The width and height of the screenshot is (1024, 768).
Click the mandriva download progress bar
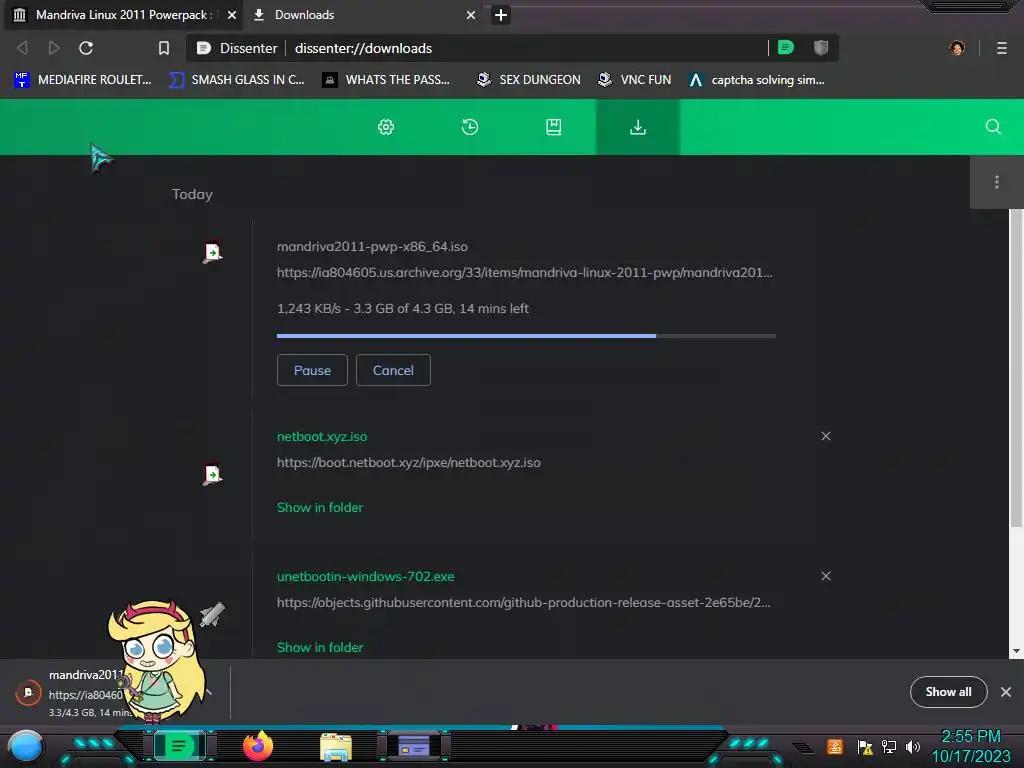pyautogui.click(x=526, y=336)
